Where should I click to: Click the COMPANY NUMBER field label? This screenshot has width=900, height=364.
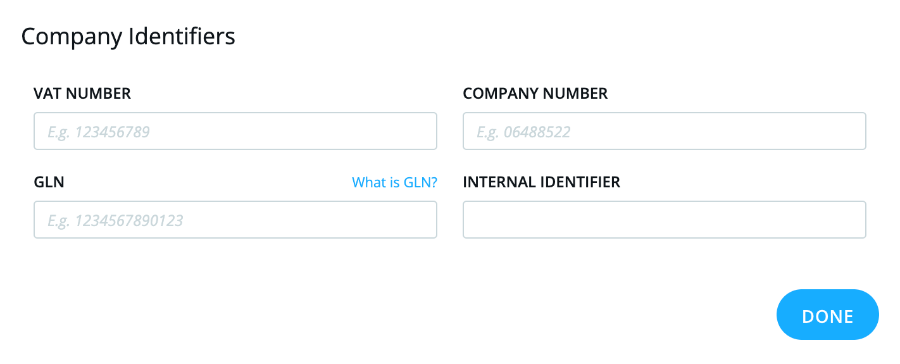click(535, 94)
